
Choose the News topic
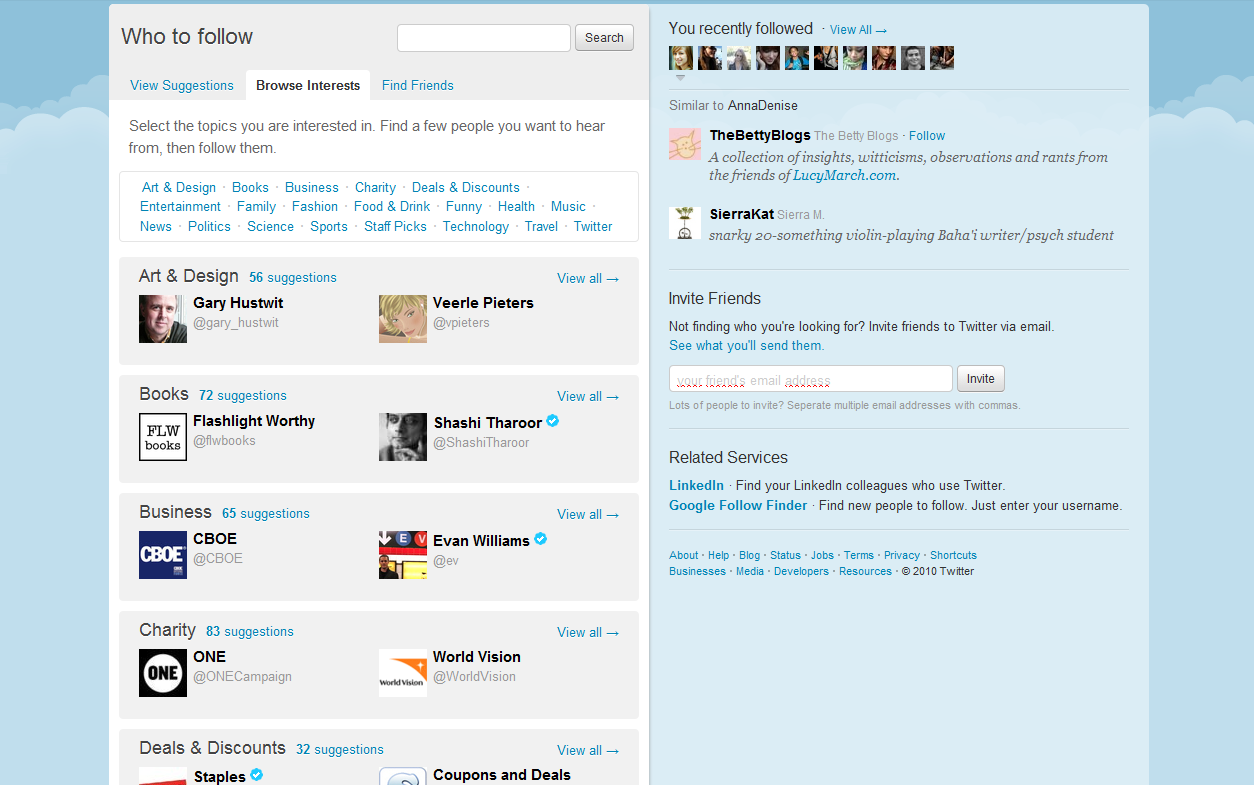(156, 226)
